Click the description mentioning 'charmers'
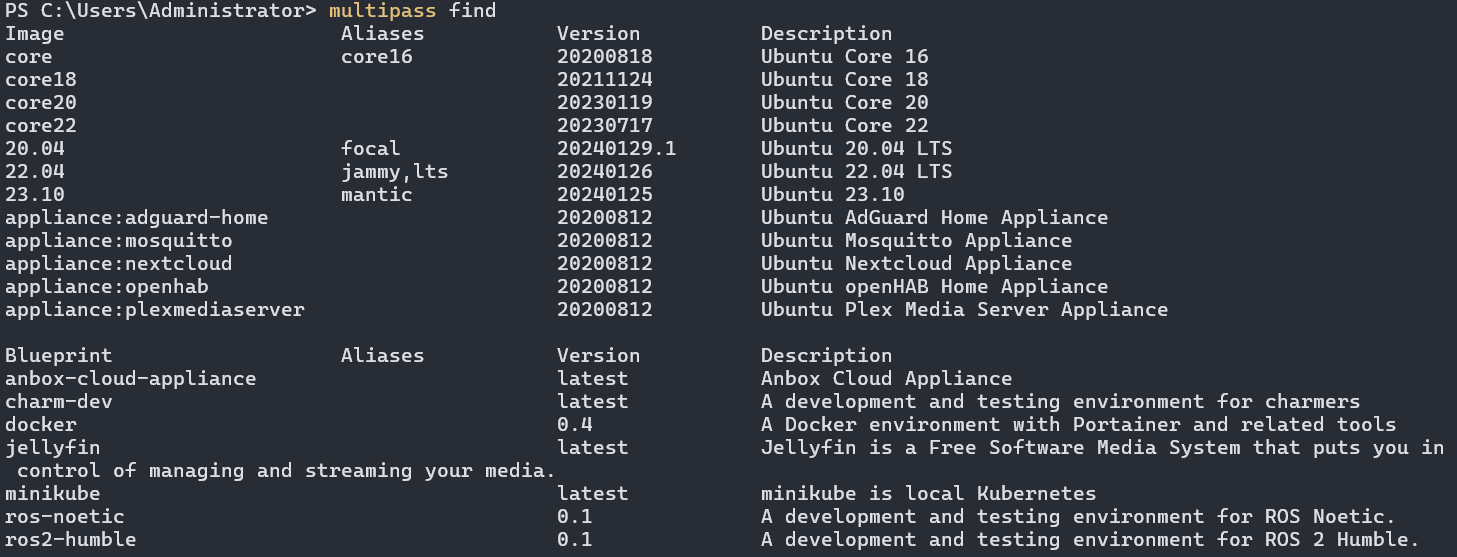This screenshot has height=557, width=1457. coord(1061,401)
